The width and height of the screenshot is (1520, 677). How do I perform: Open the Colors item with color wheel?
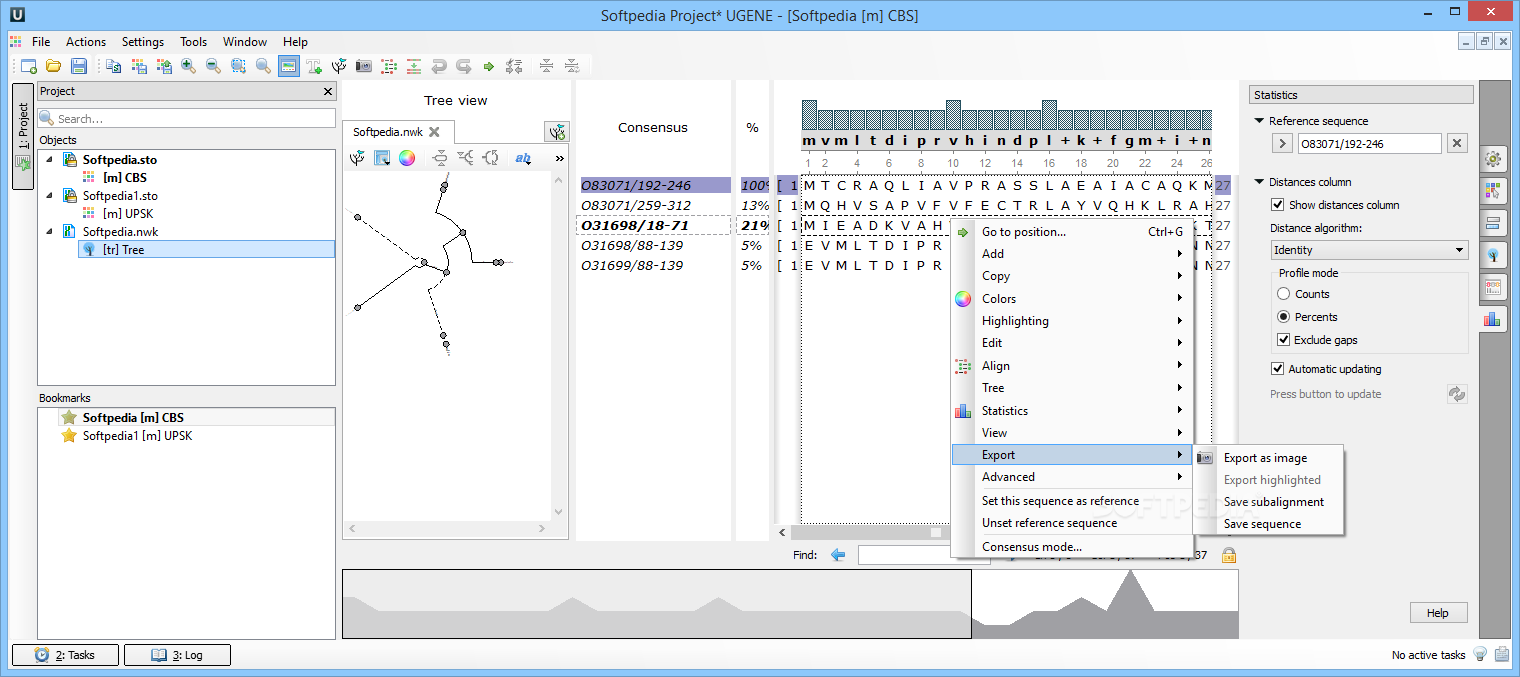click(1070, 299)
